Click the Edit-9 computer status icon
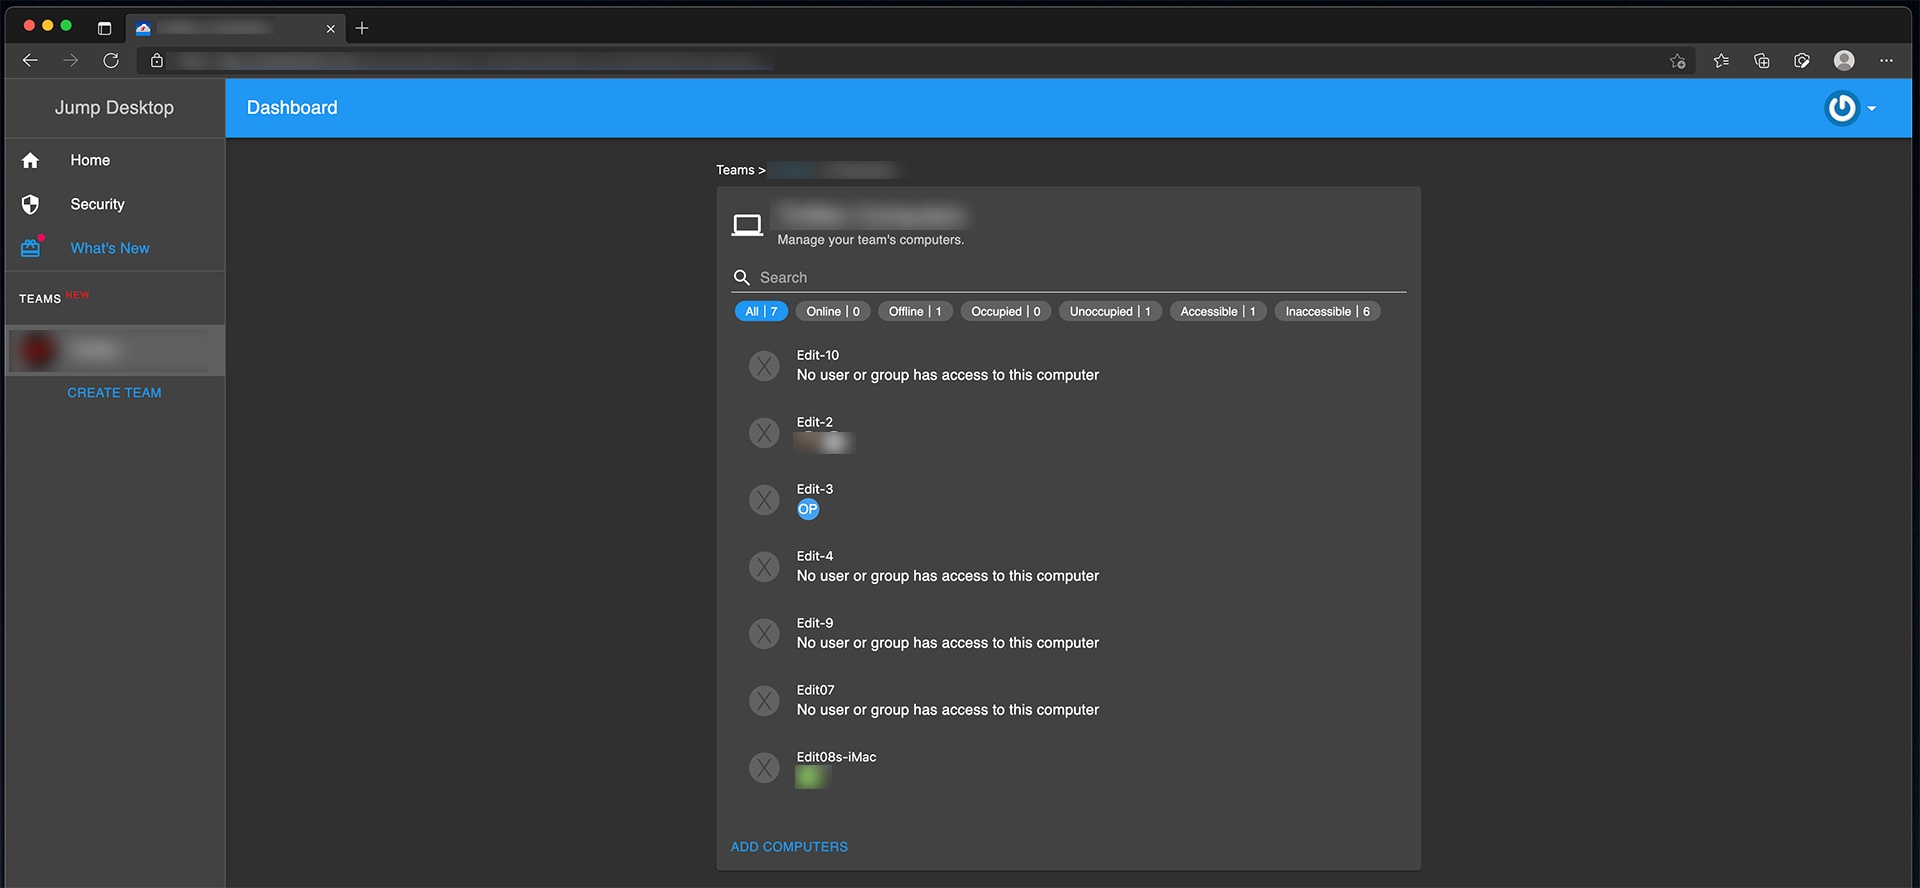The height and width of the screenshot is (888, 1920). [764, 634]
